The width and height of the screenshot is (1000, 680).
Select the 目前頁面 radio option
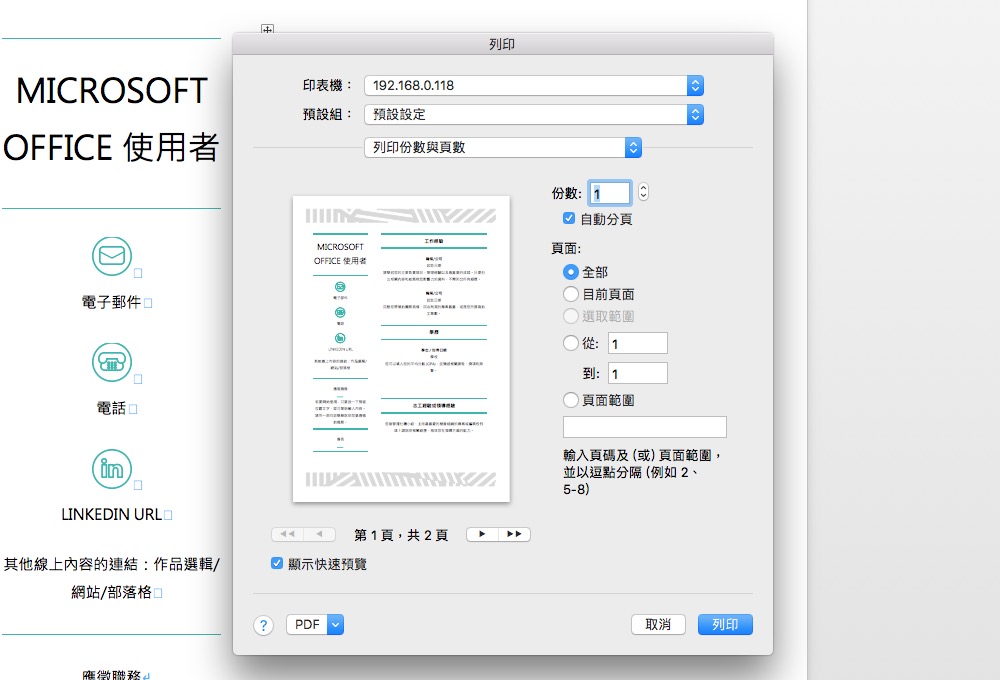pos(571,294)
